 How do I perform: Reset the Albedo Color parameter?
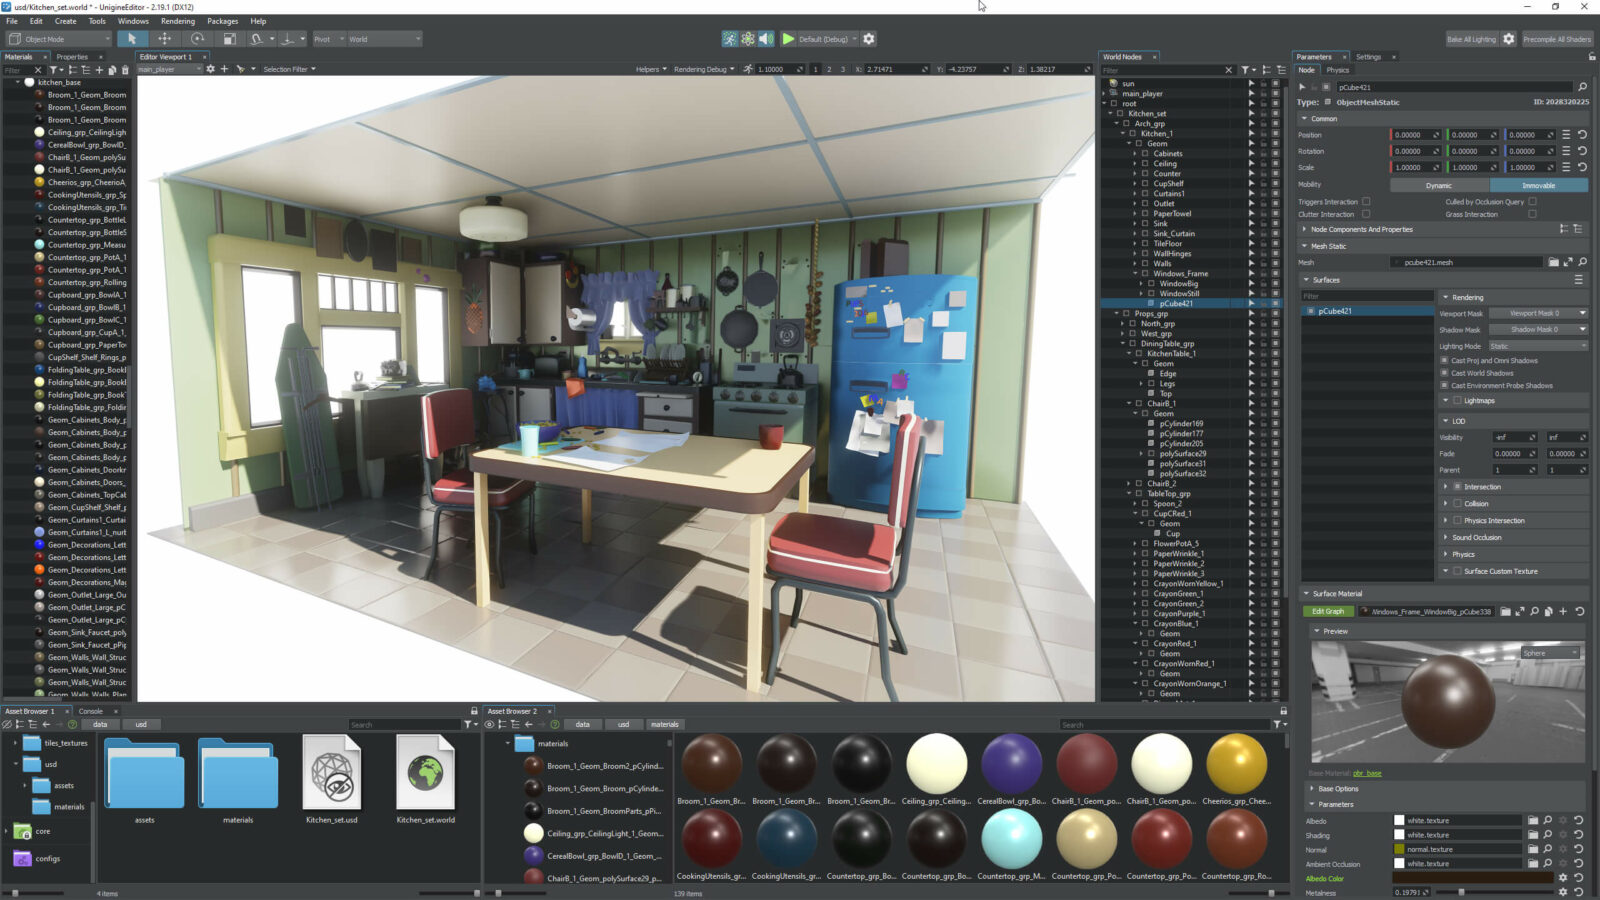(x=1579, y=878)
